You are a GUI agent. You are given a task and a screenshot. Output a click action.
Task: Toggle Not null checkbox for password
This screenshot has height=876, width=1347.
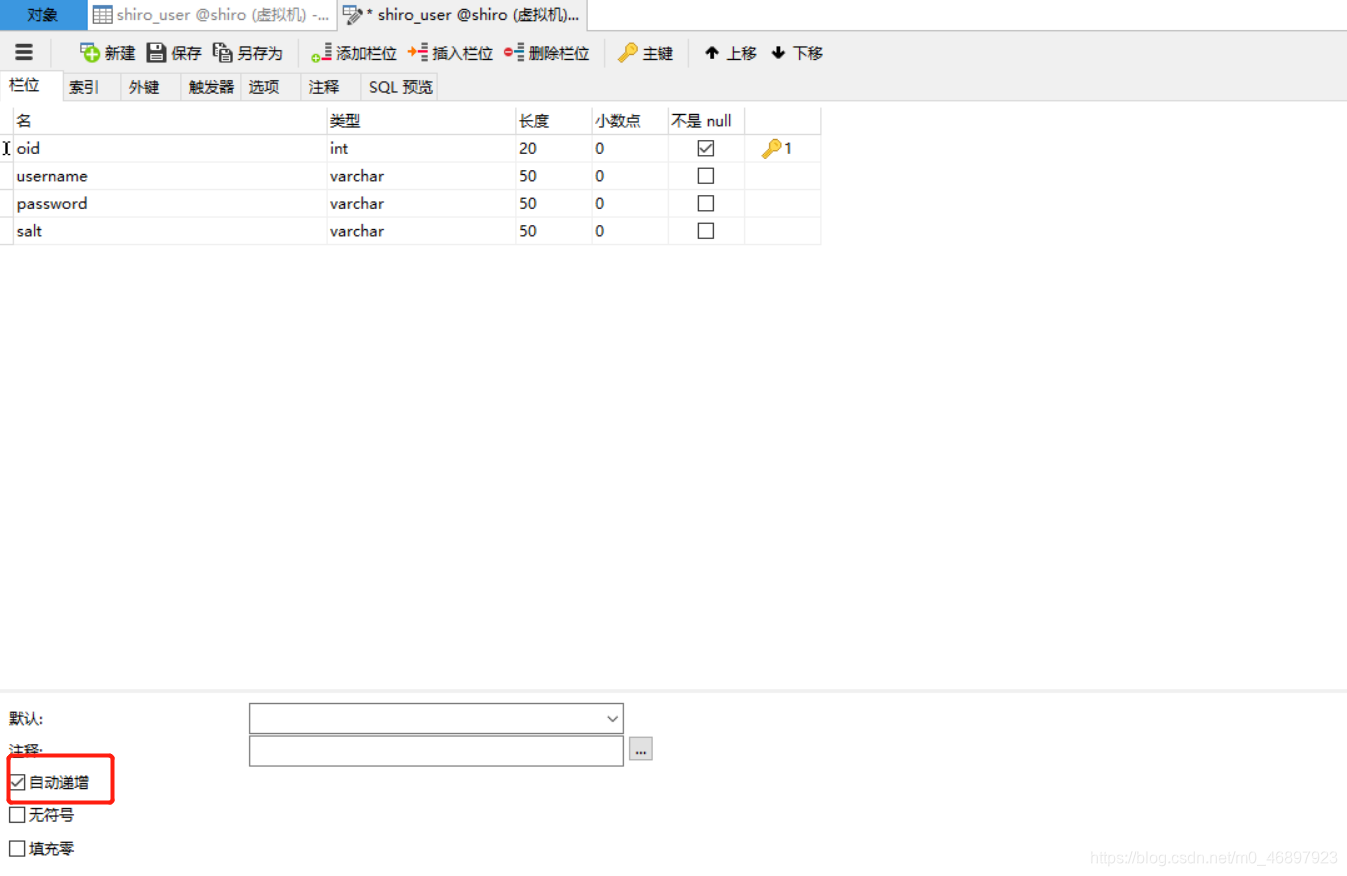click(706, 203)
